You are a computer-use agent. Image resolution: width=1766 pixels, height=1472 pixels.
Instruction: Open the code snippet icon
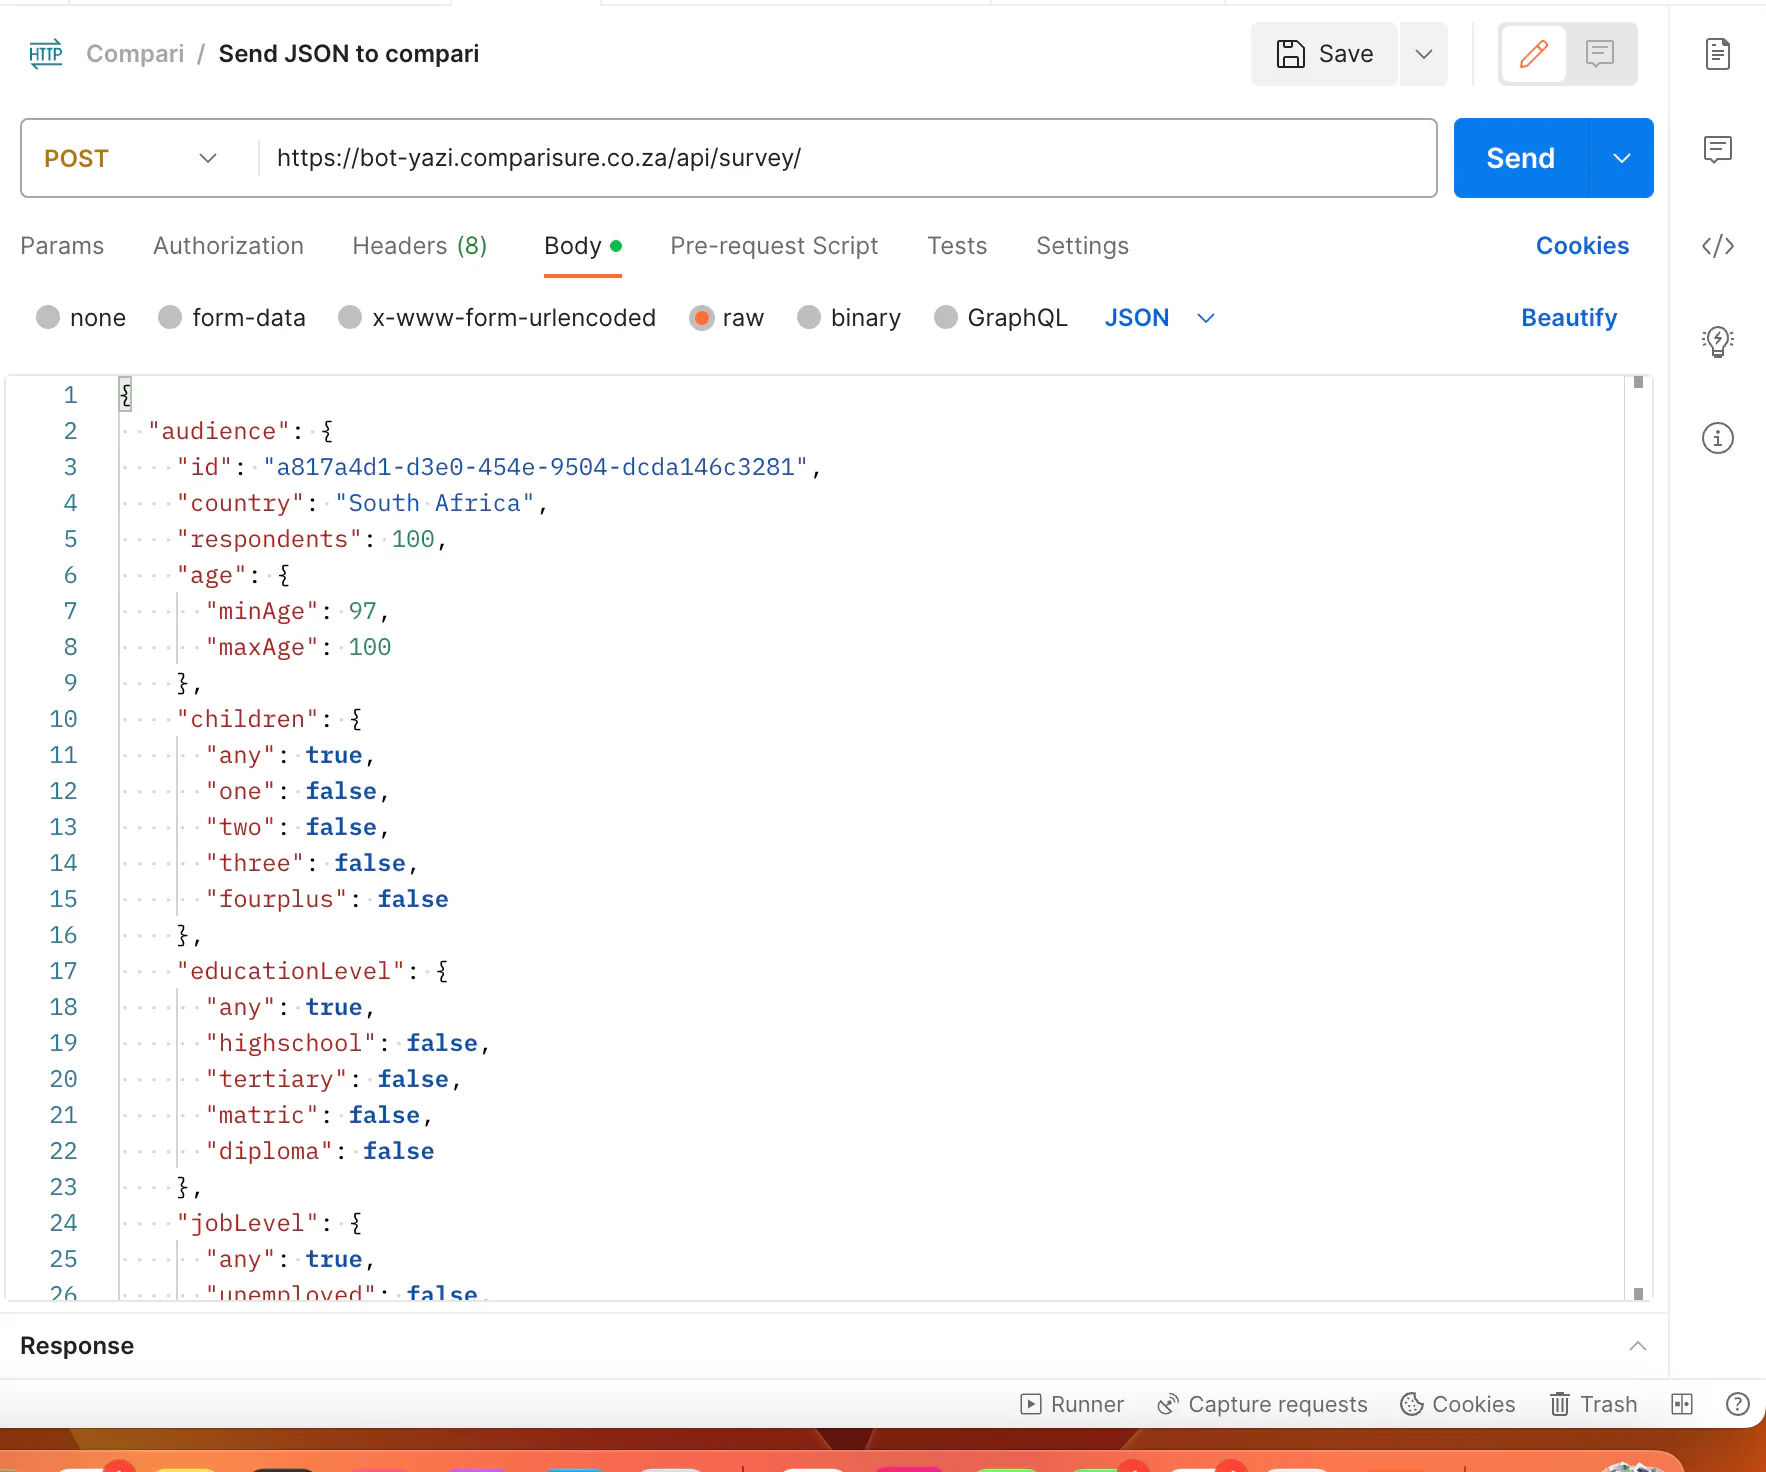tap(1717, 246)
